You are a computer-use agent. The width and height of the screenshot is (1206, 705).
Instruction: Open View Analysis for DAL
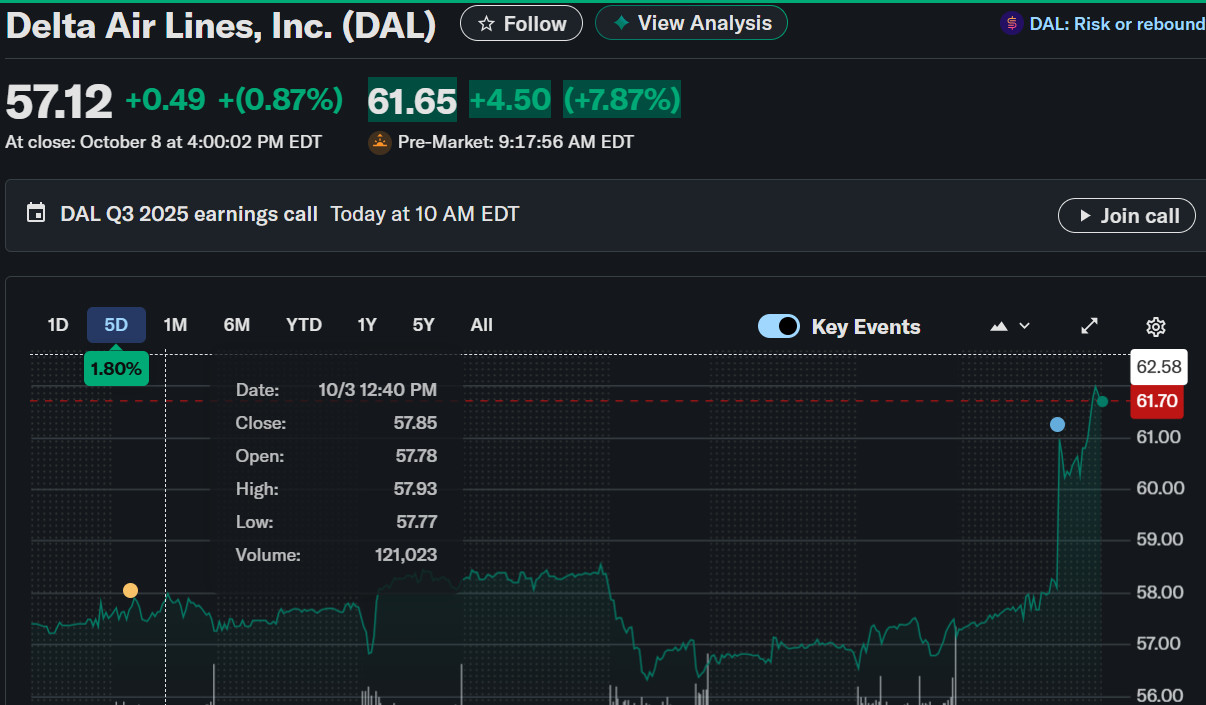(x=691, y=23)
